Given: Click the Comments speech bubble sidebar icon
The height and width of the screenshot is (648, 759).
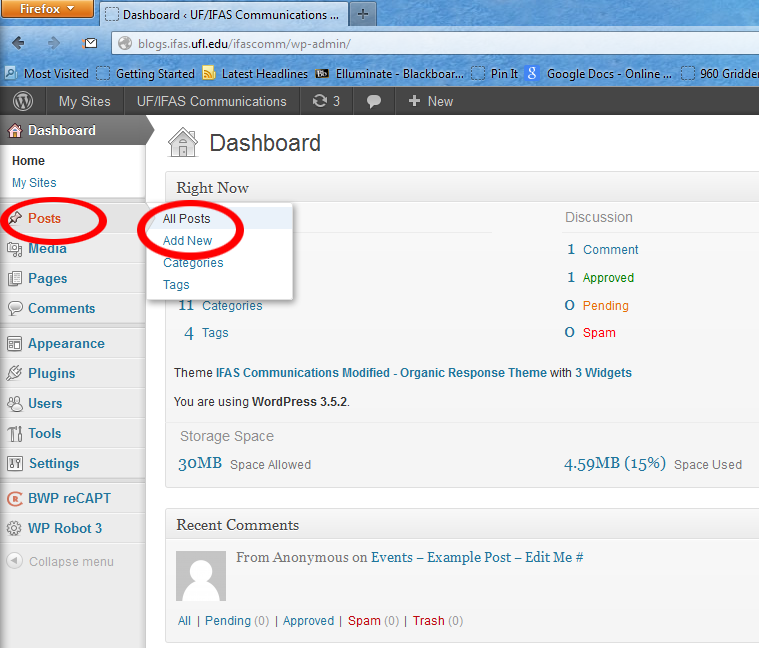Looking at the screenshot, I should tap(15, 308).
